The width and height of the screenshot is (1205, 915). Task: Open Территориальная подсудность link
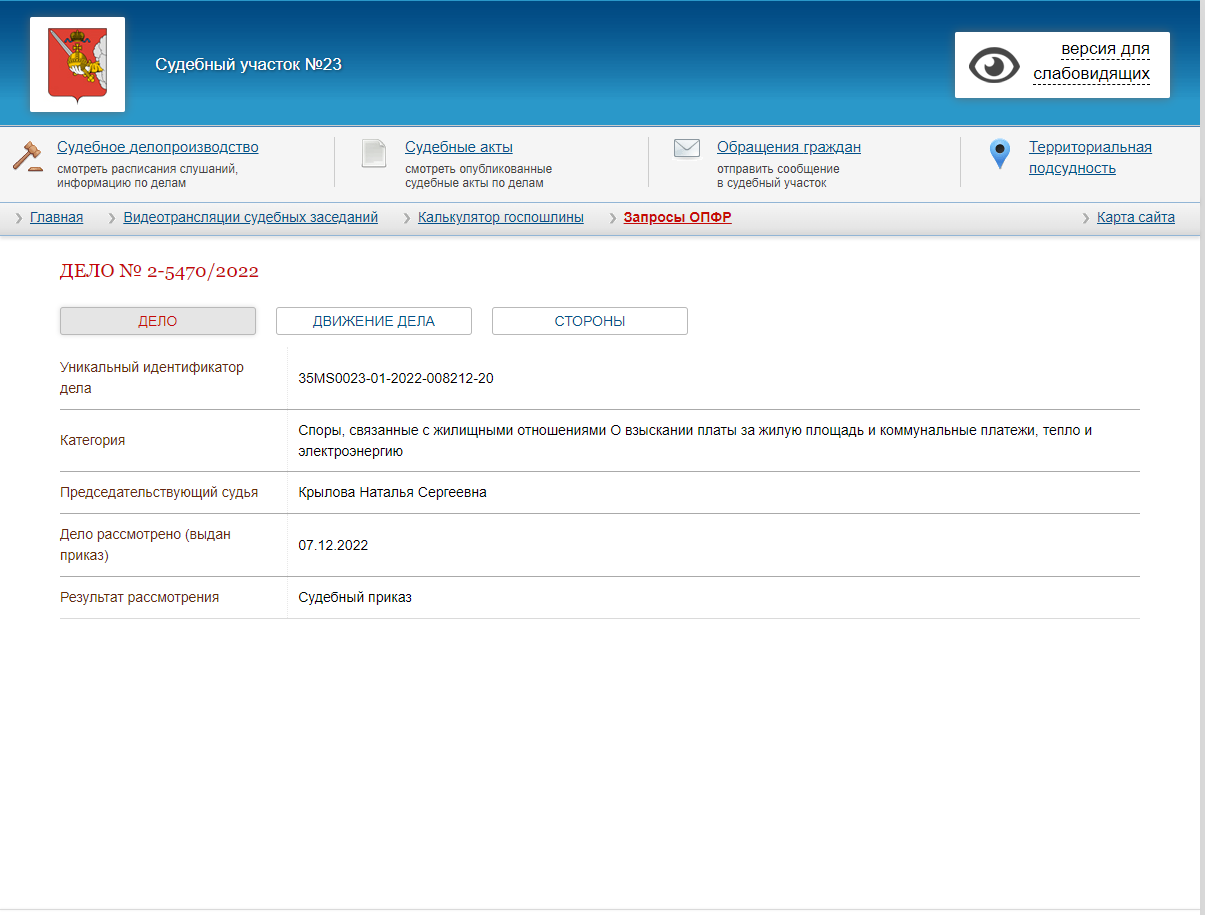pos(1089,157)
